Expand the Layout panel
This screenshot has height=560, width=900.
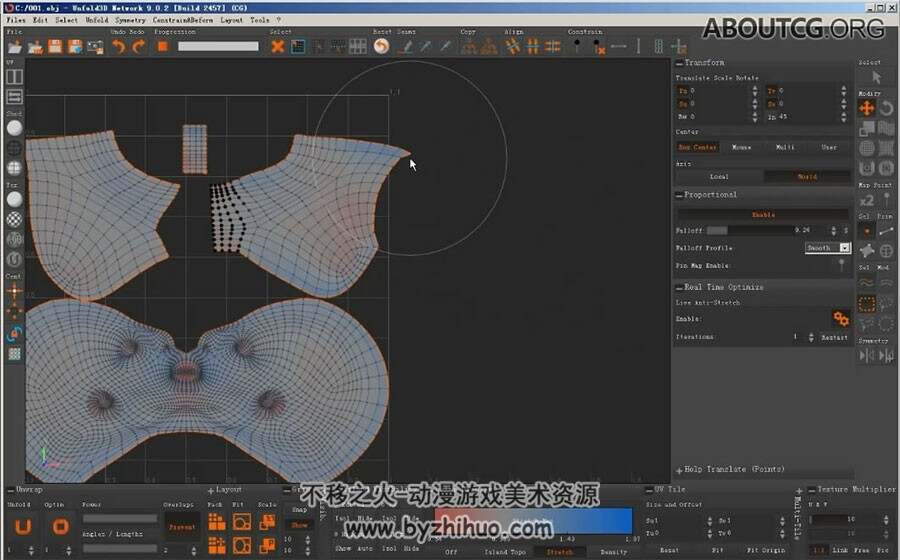pyautogui.click(x=211, y=491)
